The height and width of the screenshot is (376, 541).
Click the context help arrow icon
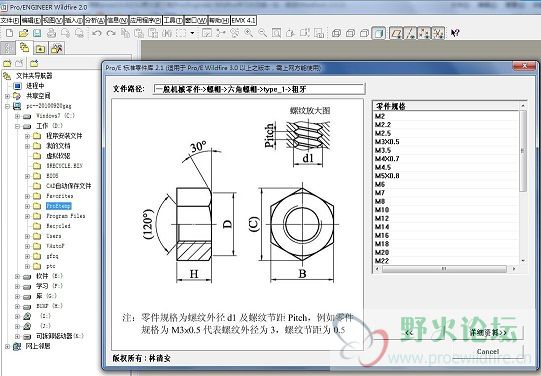[x=455, y=33]
